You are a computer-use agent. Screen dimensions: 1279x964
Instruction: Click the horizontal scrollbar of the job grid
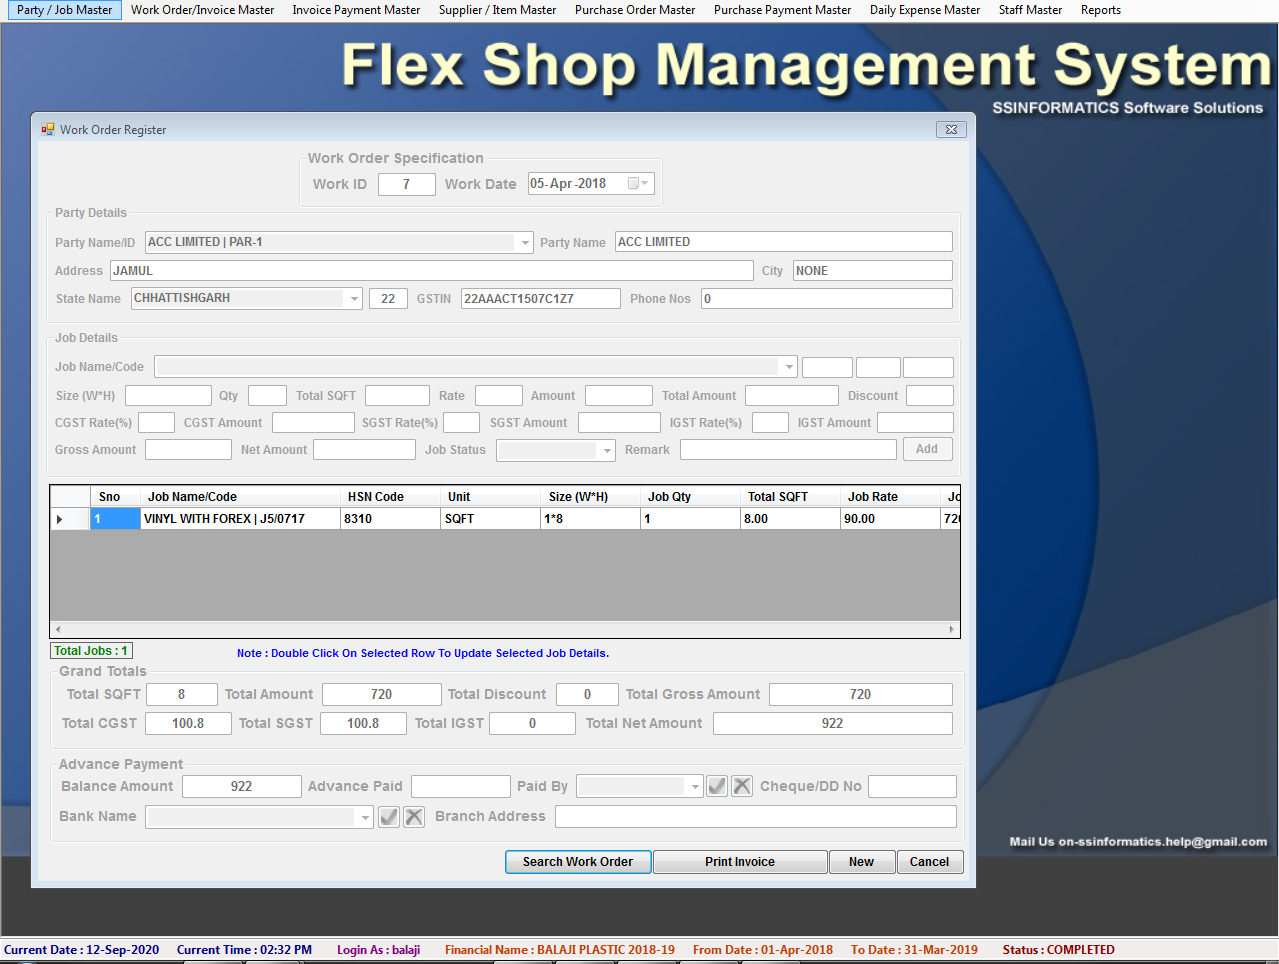(504, 629)
